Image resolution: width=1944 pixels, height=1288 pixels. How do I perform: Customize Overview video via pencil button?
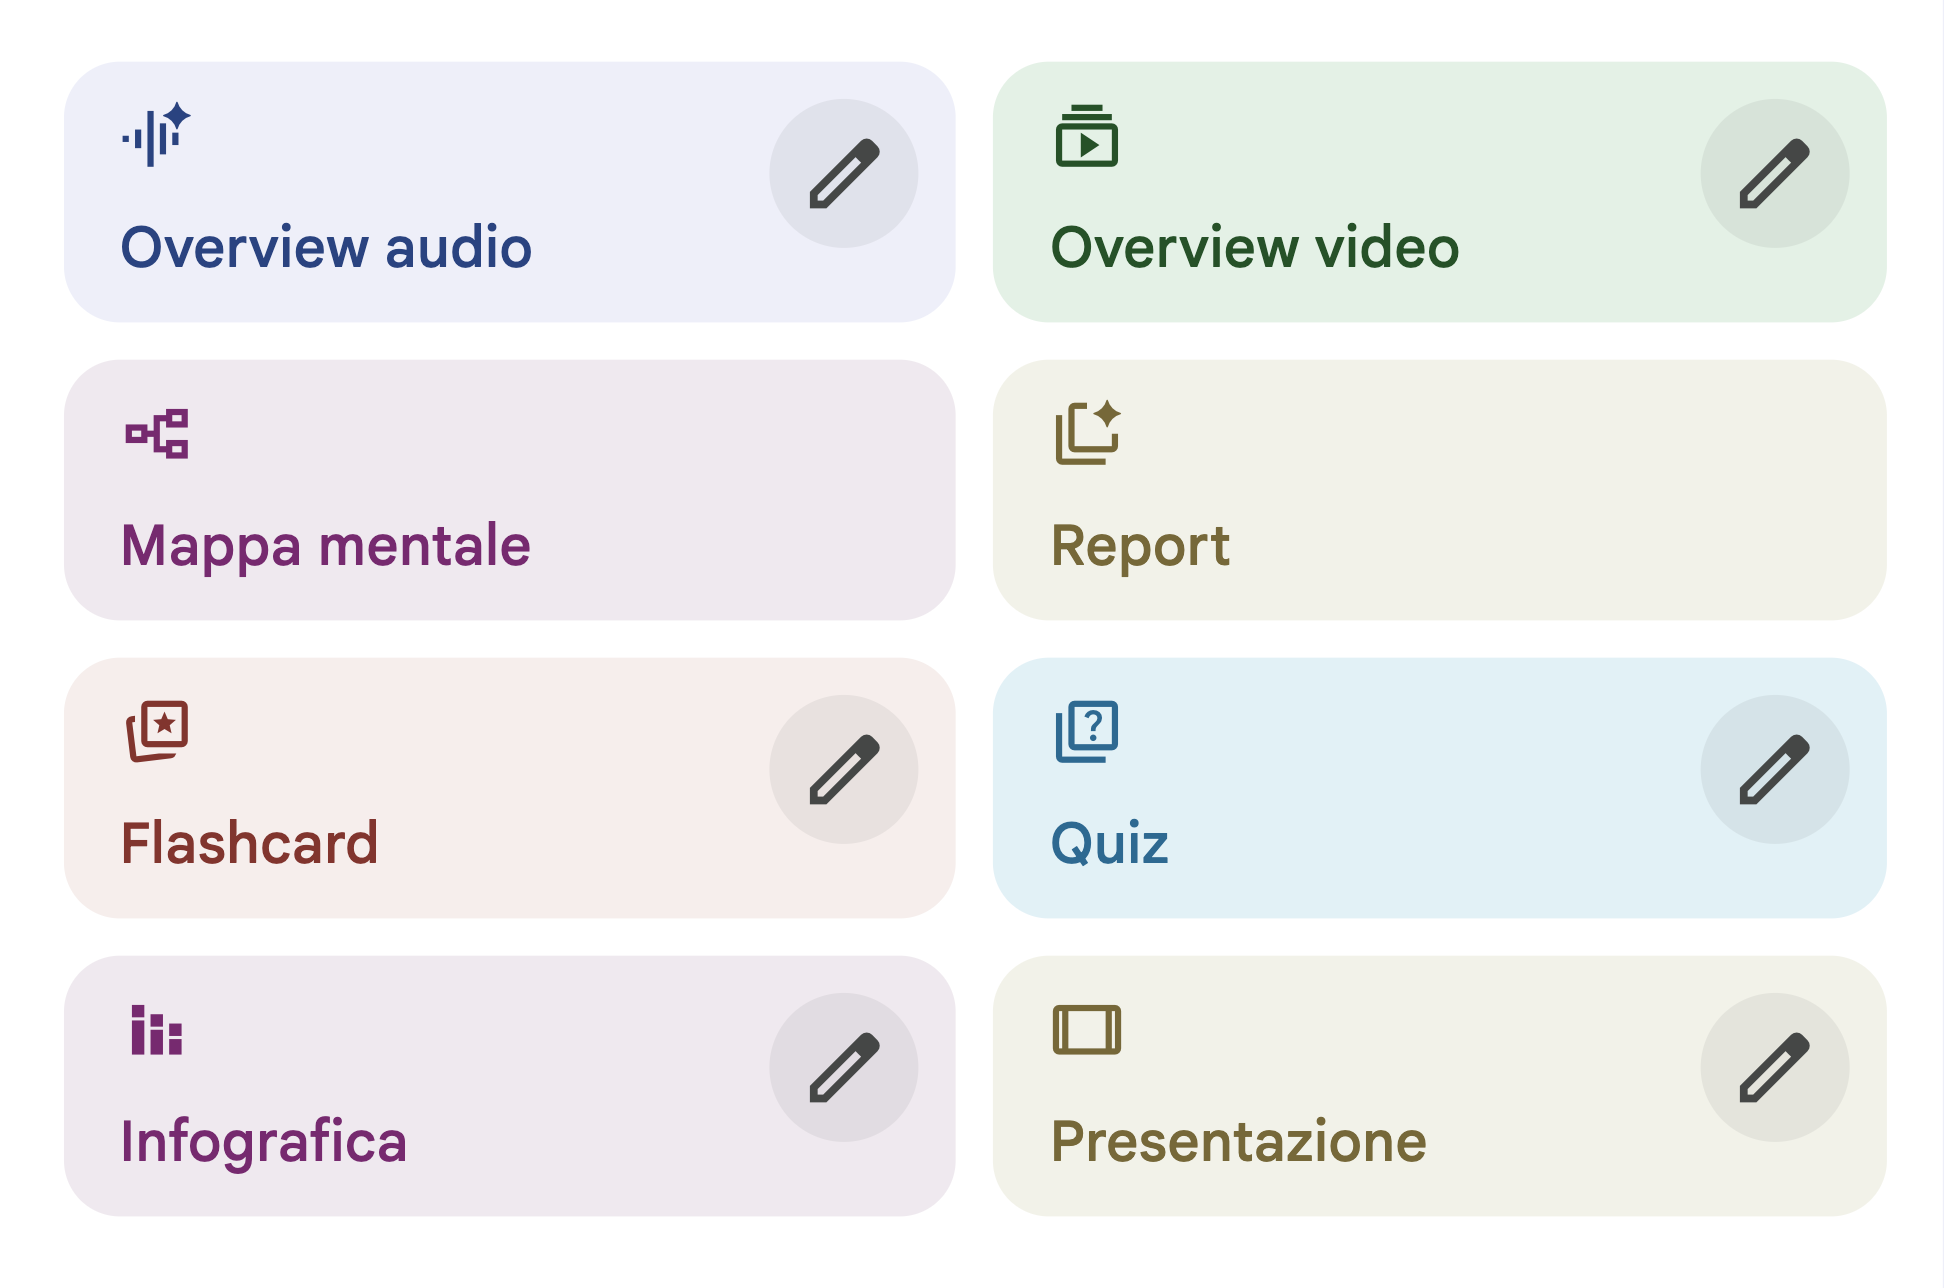1774,173
